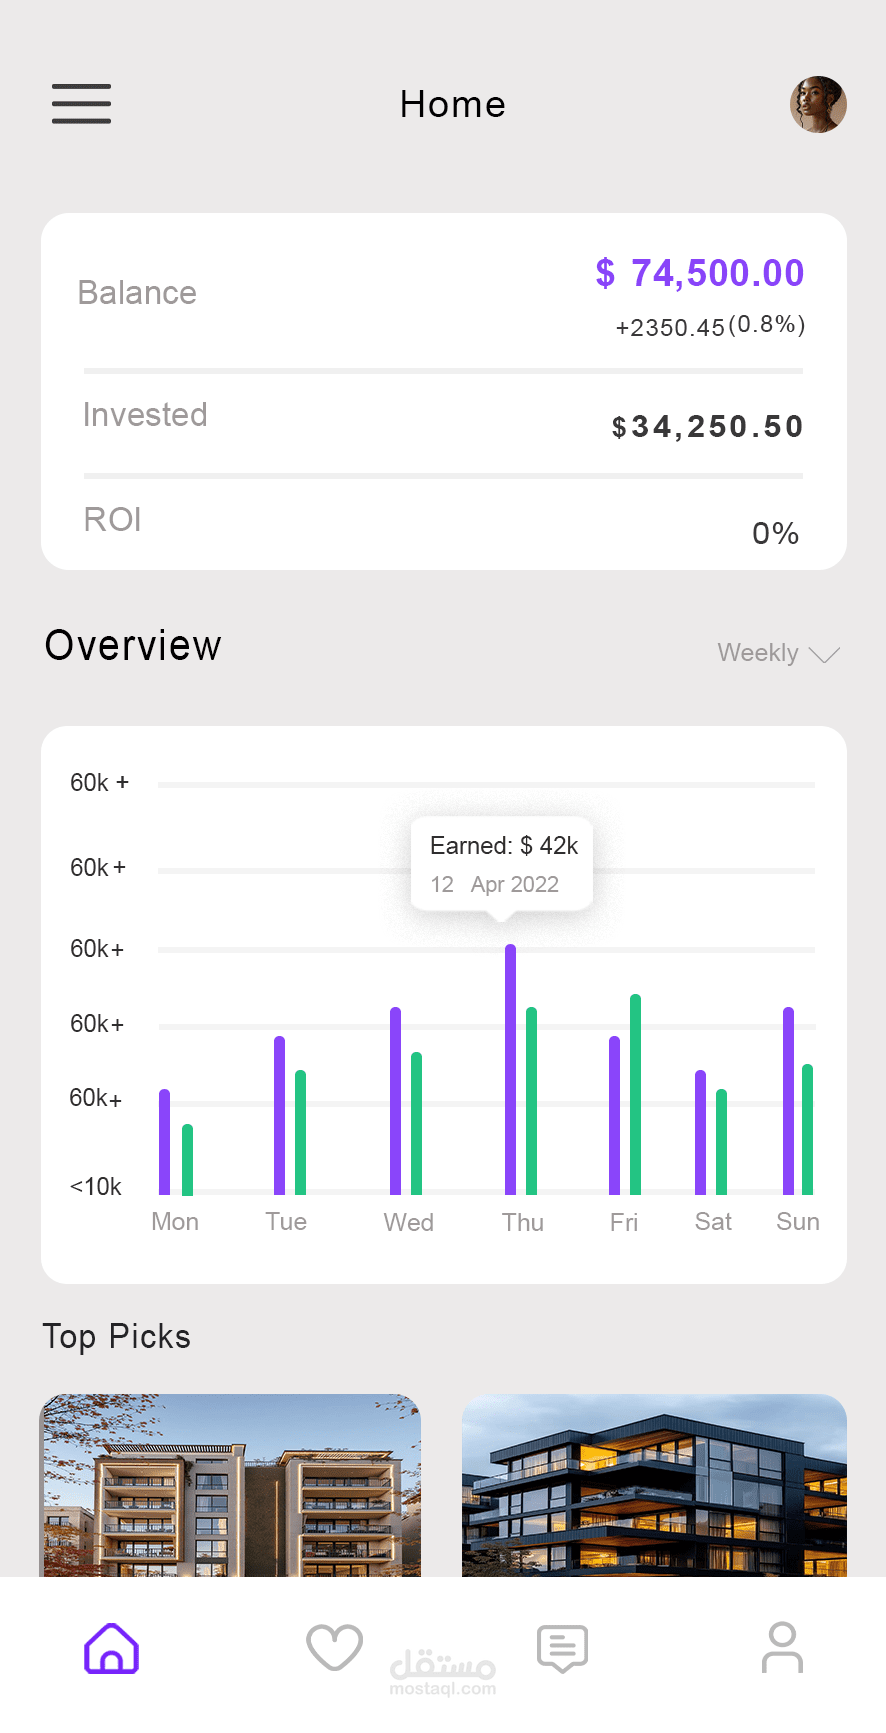Open favorites heart icon
This screenshot has height=1733, width=886.
[334, 1648]
